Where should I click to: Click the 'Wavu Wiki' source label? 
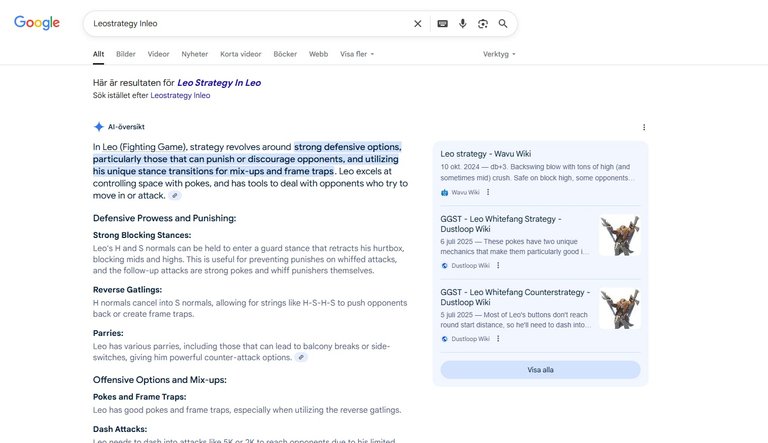coord(465,193)
